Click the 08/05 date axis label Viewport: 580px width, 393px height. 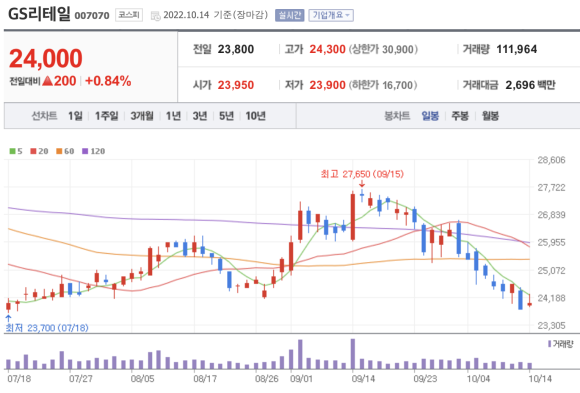(142, 379)
